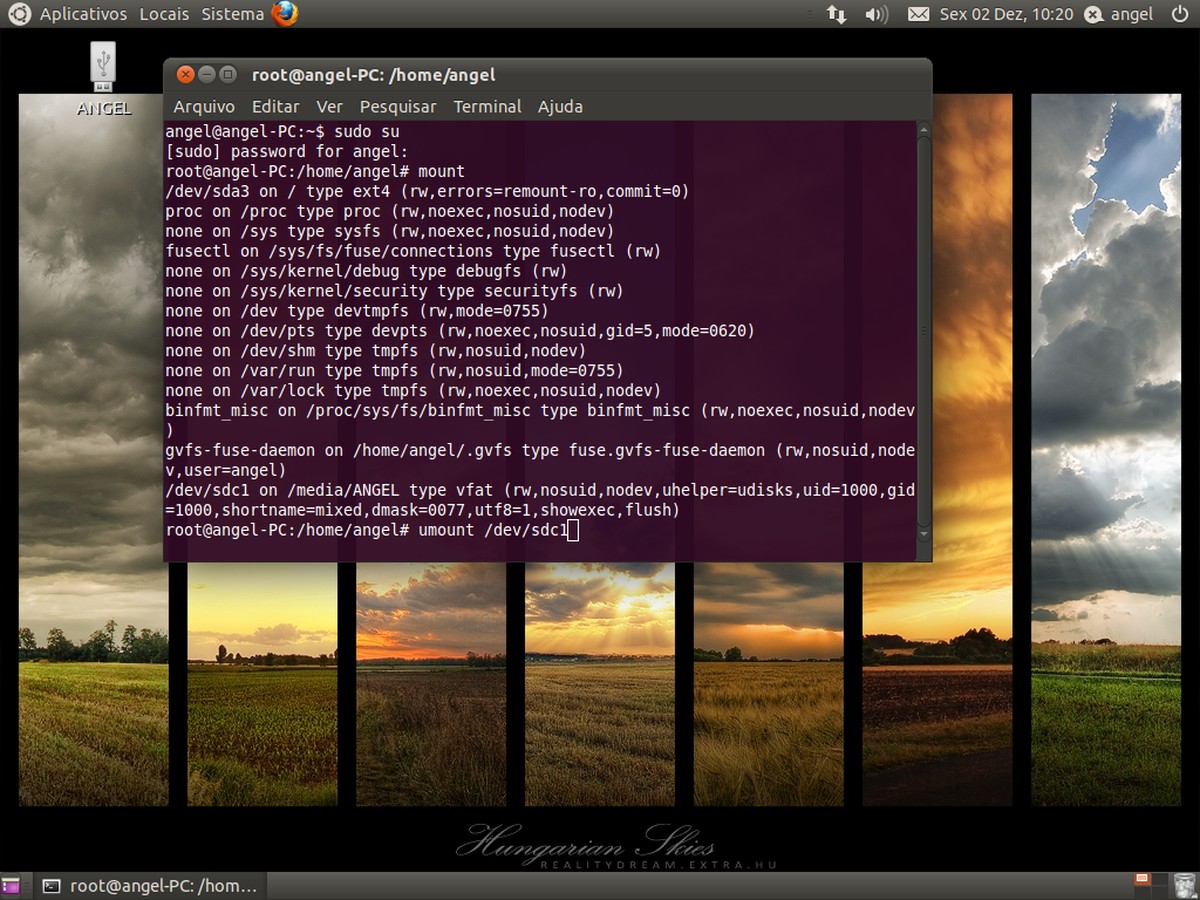Open the Editar terminal menu

point(275,106)
